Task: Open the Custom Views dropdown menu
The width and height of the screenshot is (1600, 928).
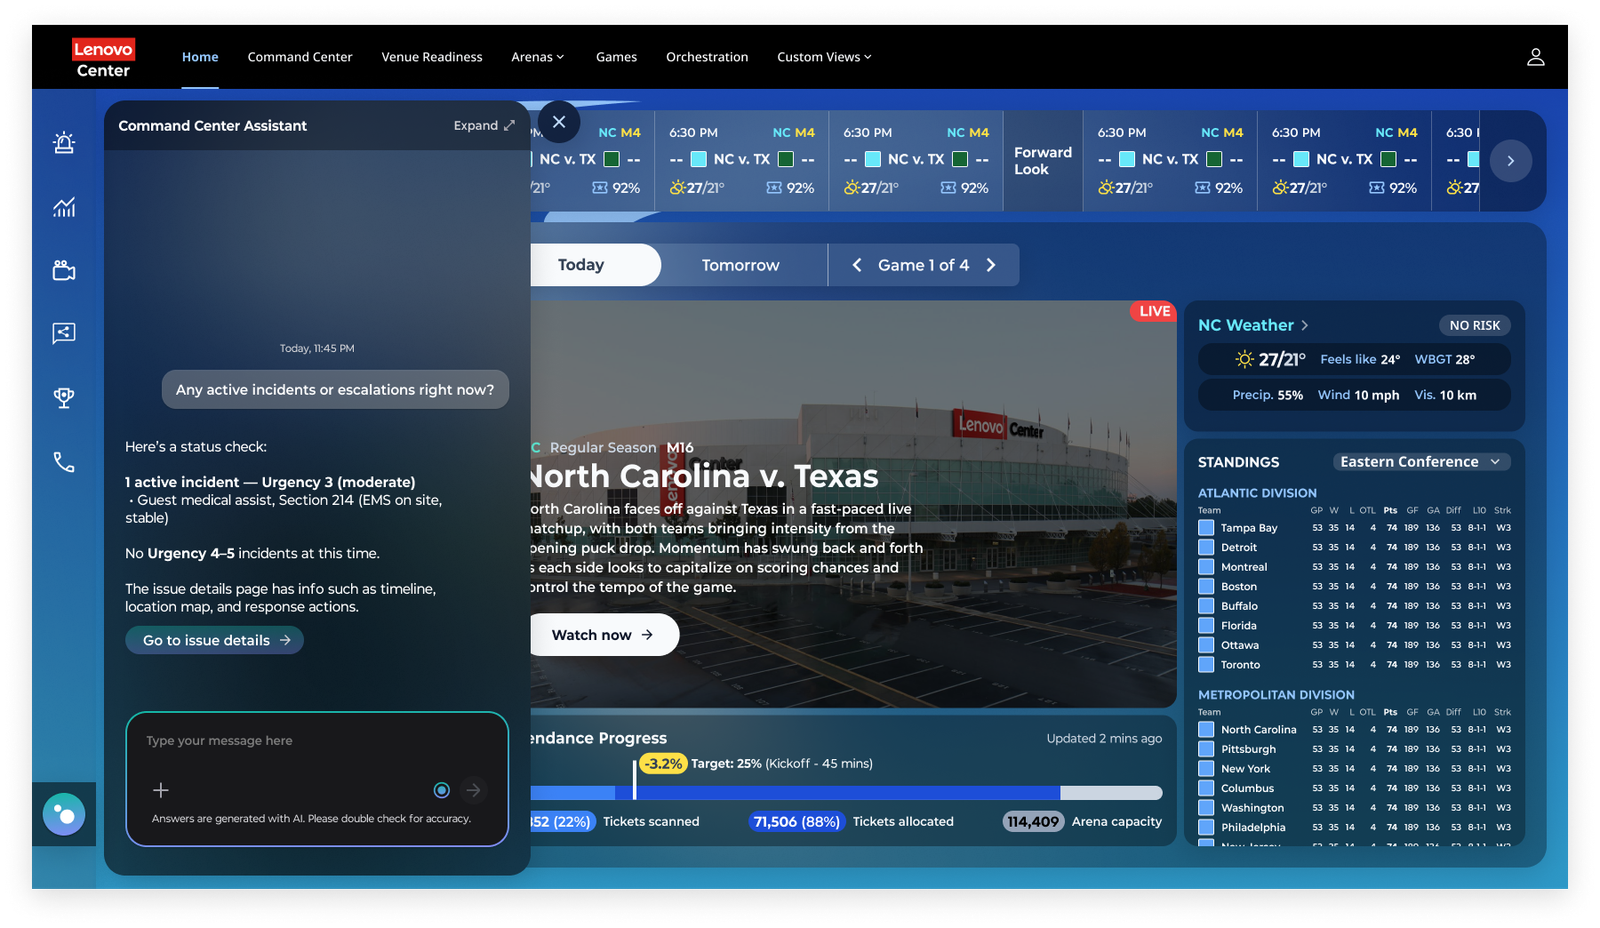Action: (x=824, y=57)
